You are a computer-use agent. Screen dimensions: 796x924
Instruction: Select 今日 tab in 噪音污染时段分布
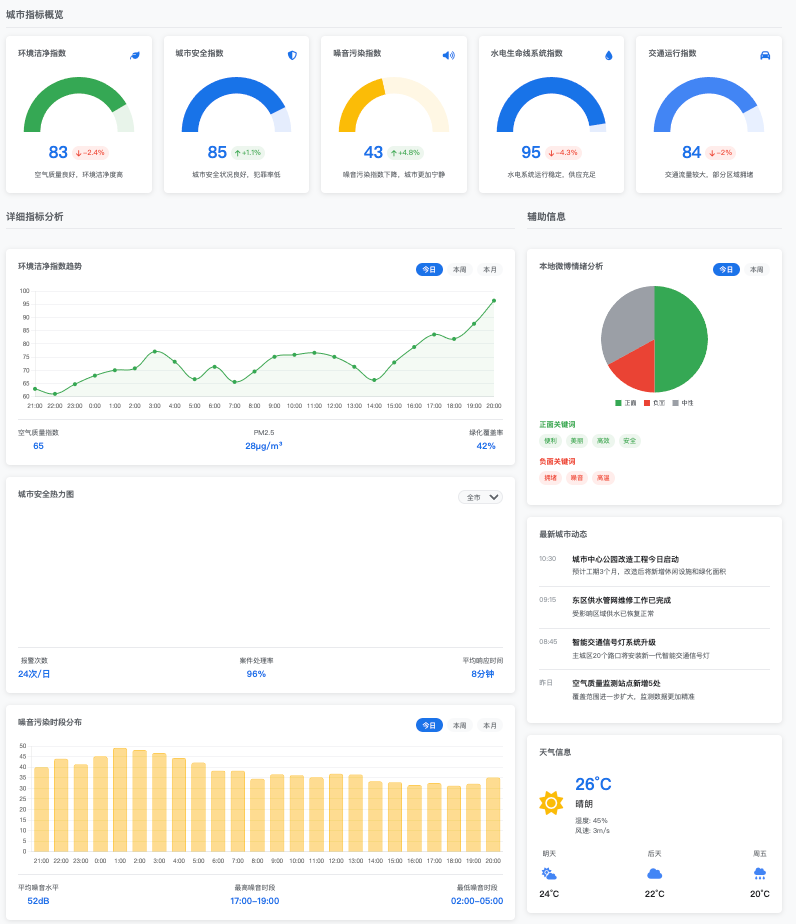(429, 725)
